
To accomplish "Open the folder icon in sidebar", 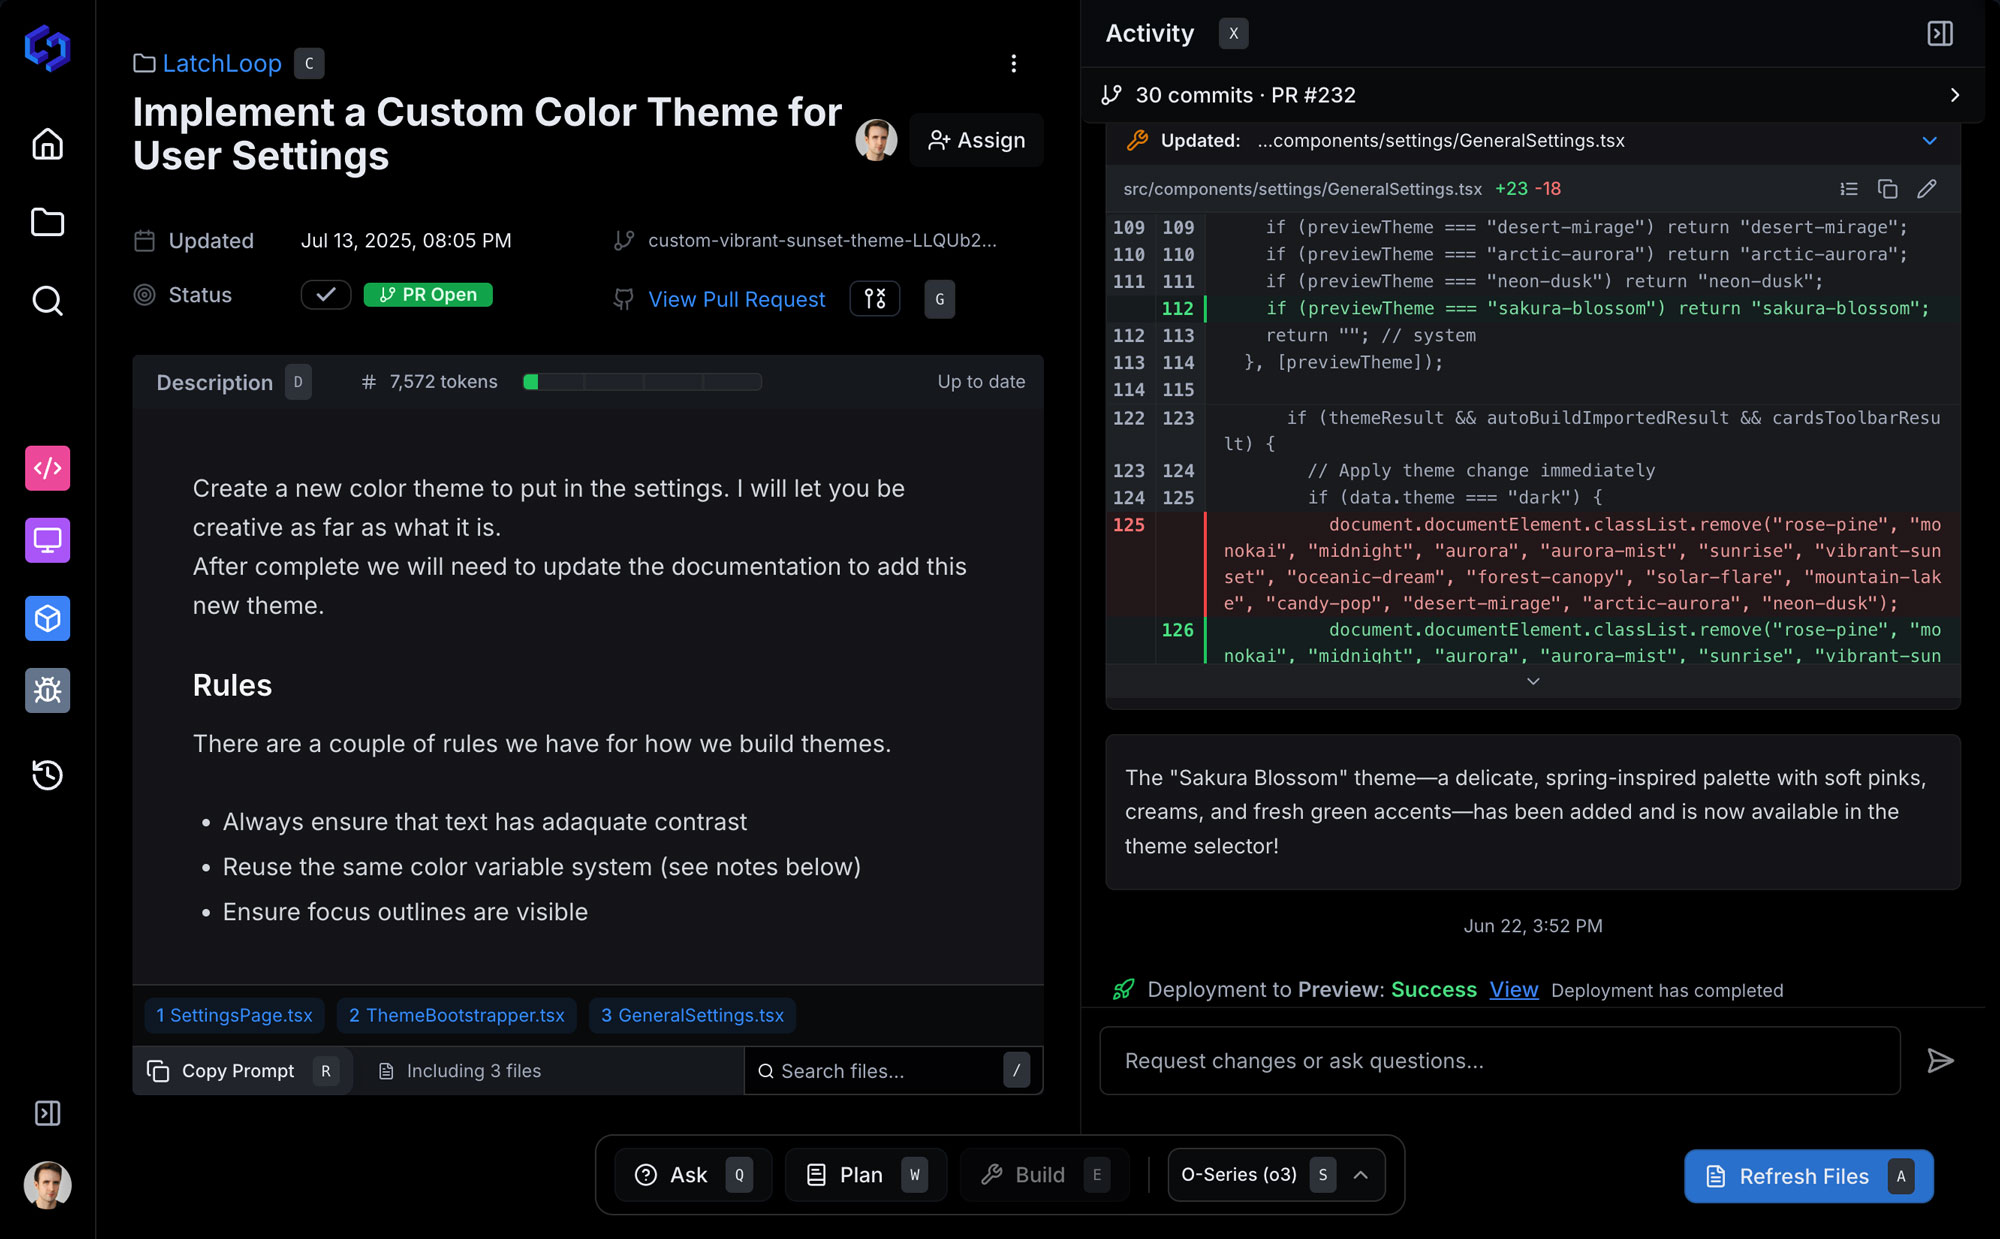I will pyautogui.click(x=47, y=222).
